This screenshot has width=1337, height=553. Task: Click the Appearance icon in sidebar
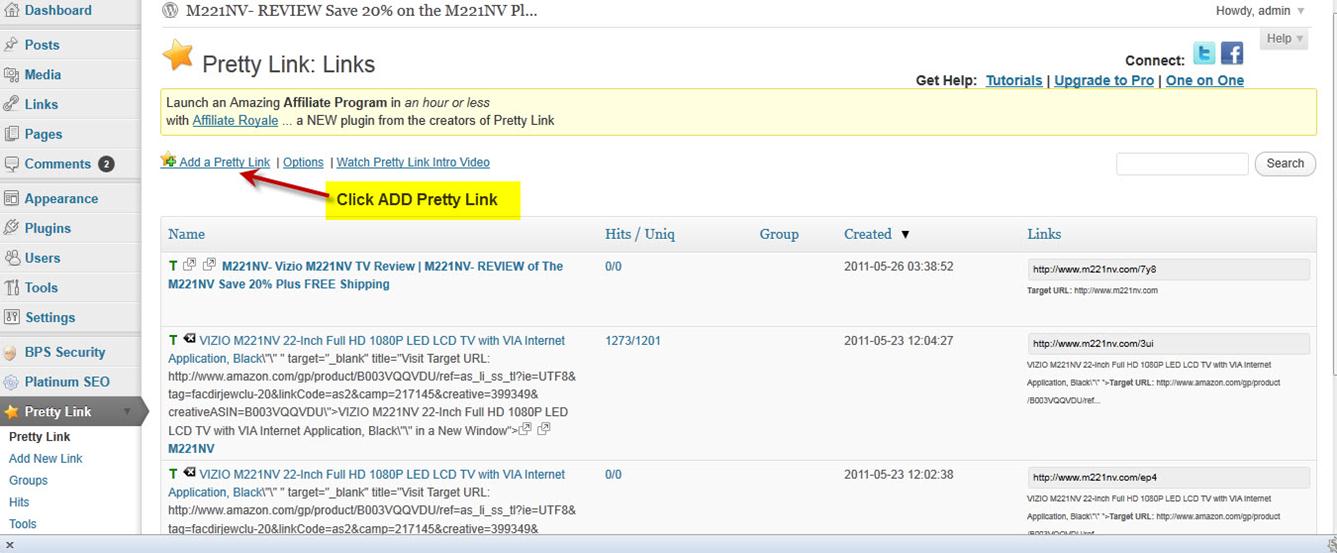pyautogui.click(x=11, y=198)
